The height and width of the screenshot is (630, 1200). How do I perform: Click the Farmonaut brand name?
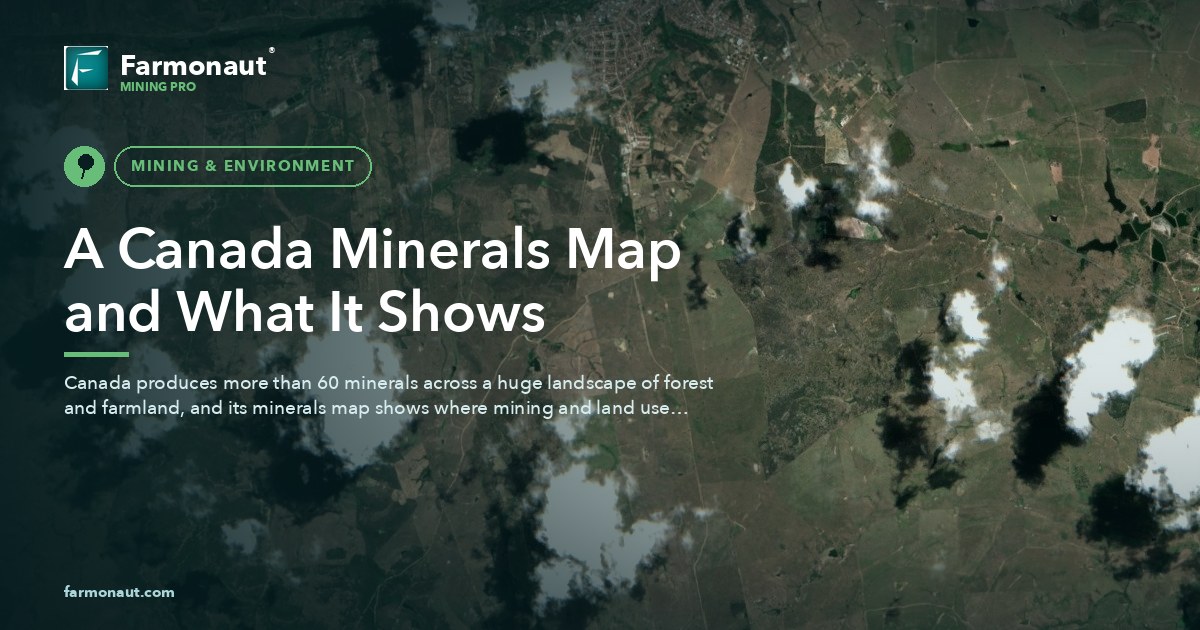(194, 66)
